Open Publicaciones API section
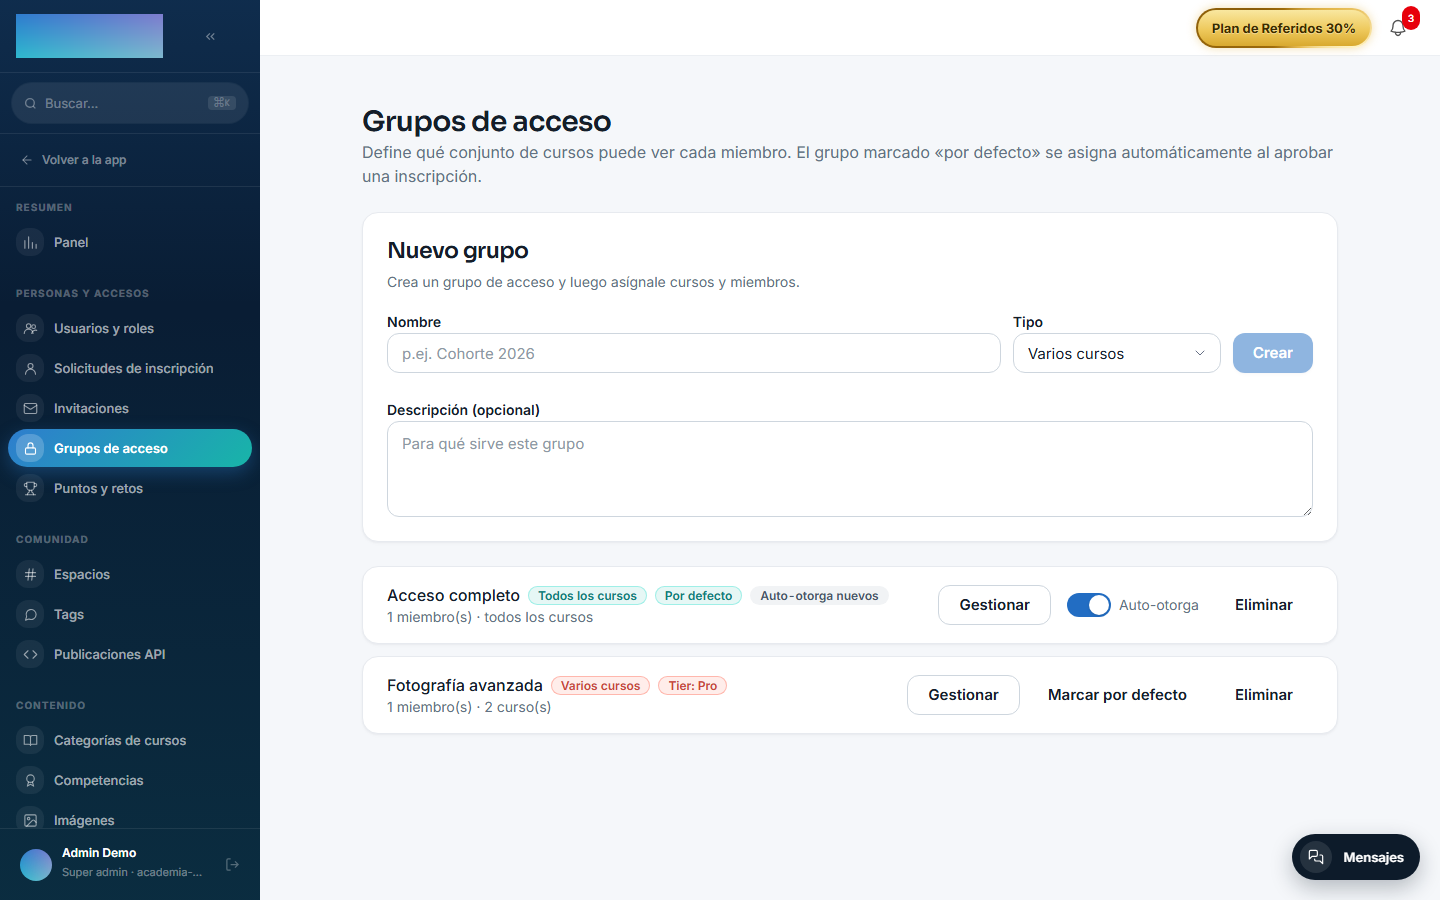 130,654
